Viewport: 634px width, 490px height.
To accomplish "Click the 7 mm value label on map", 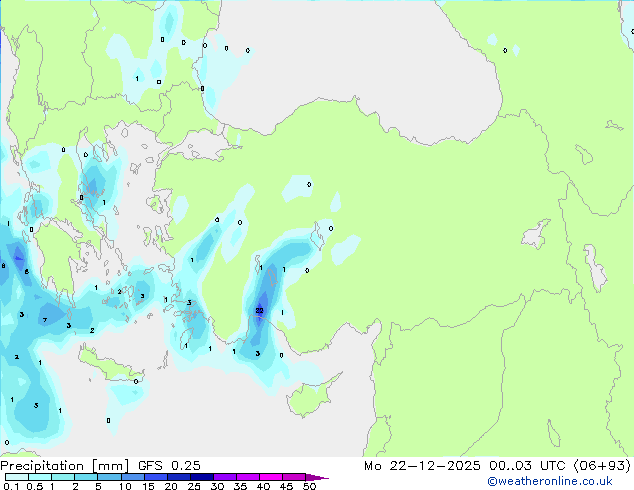I will click(x=44, y=320).
